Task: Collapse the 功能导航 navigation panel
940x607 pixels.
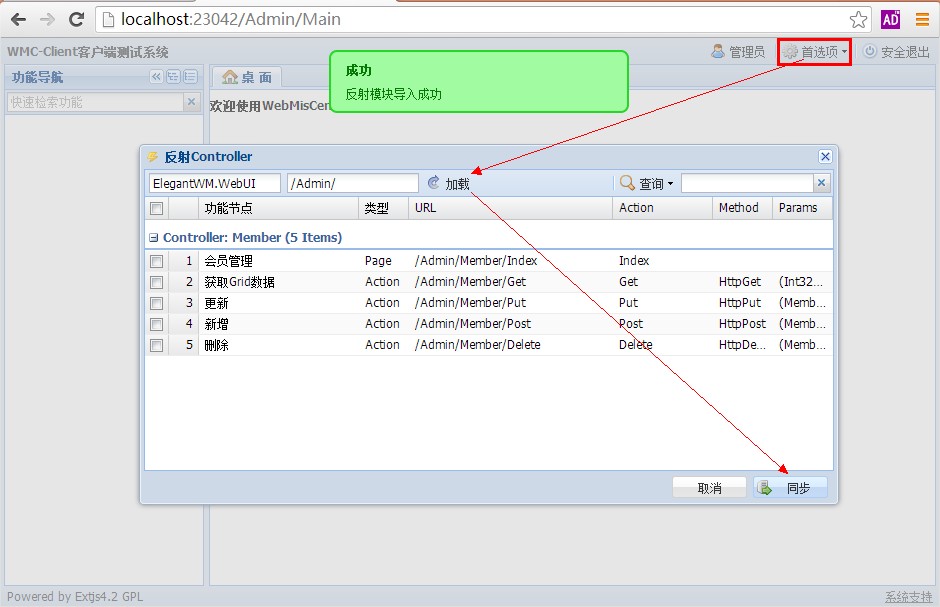Action: 156,77
